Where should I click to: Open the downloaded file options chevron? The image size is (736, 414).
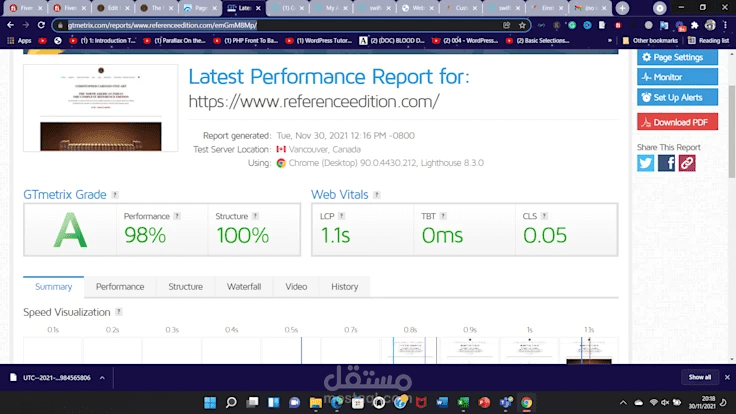102,377
